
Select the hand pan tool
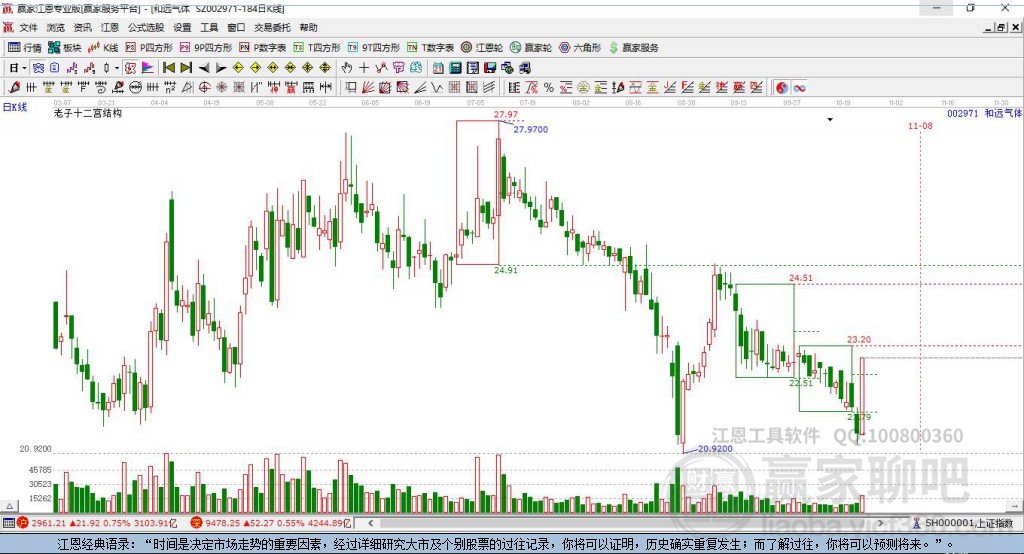347,68
